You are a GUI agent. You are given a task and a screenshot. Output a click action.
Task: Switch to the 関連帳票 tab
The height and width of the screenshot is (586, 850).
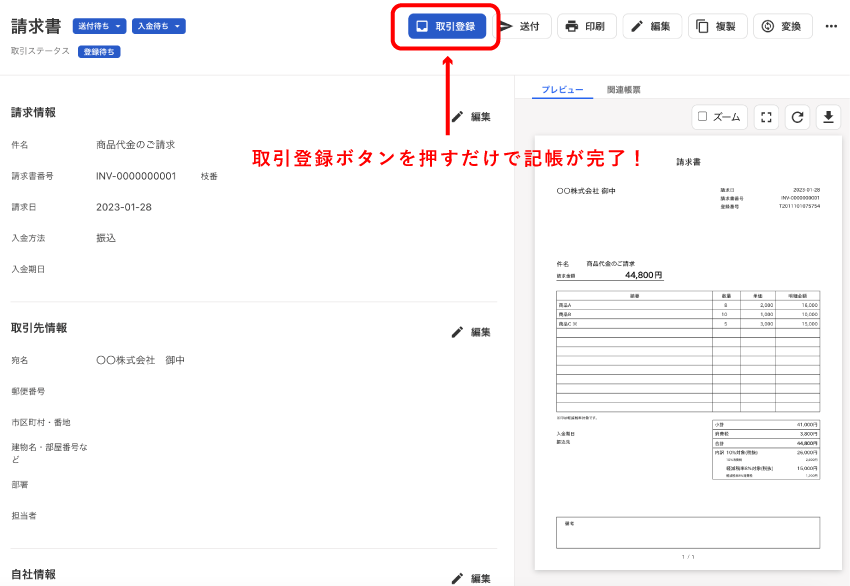617,90
